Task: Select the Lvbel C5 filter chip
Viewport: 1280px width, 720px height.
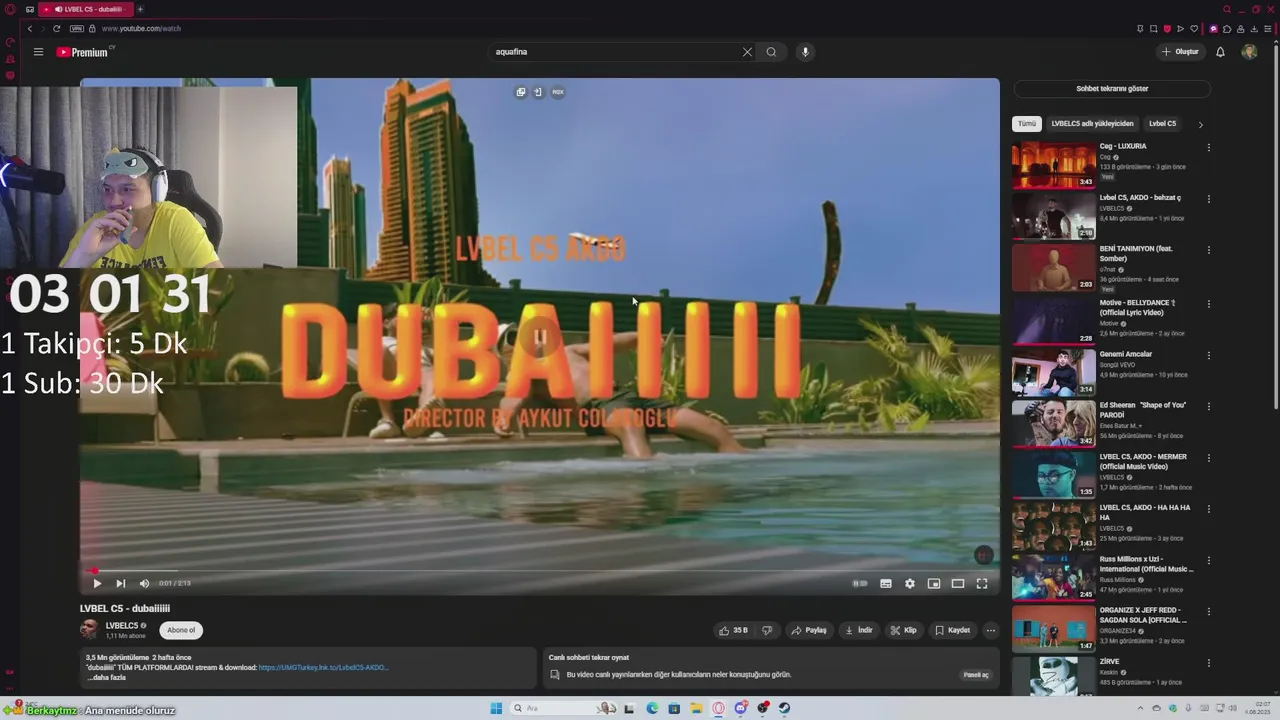Action: (x=1162, y=124)
